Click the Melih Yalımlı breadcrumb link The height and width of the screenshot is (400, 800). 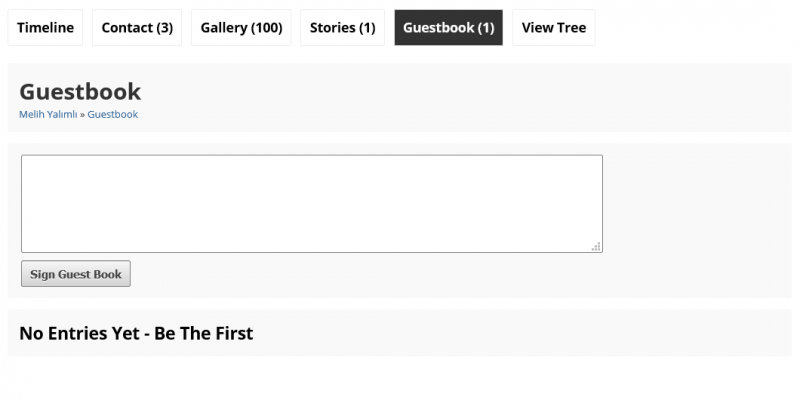pyautogui.click(x=48, y=115)
